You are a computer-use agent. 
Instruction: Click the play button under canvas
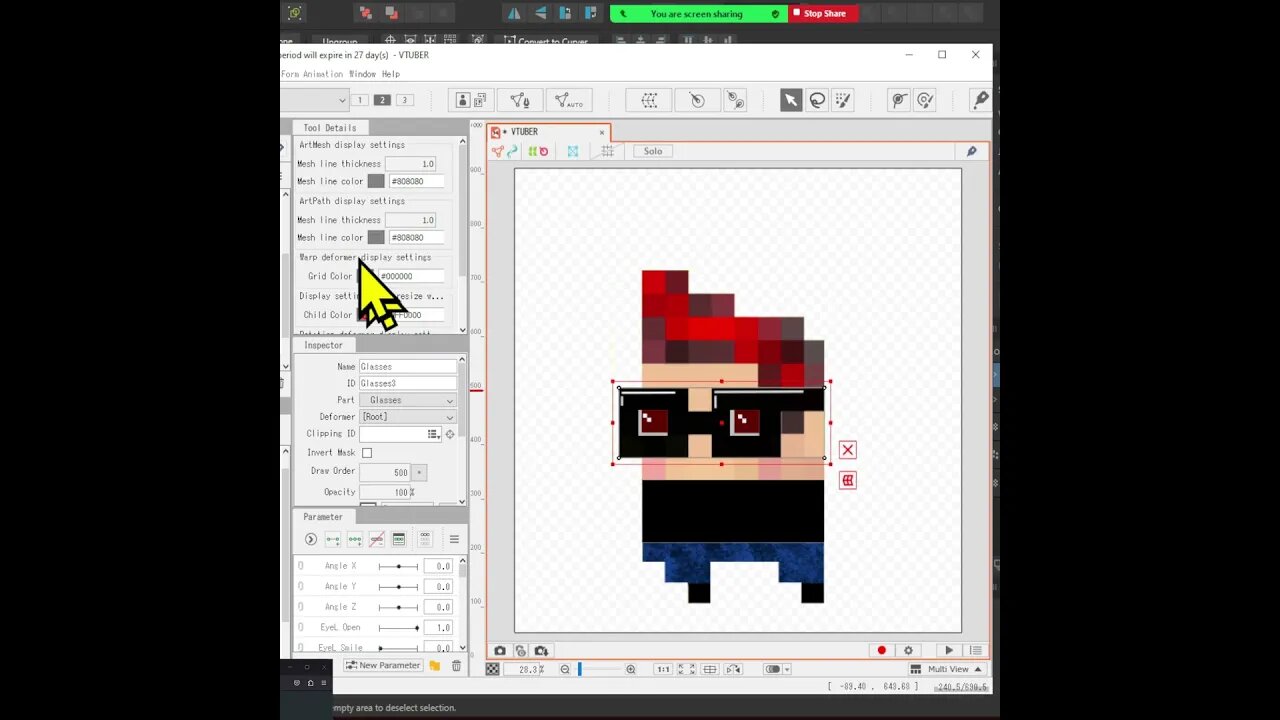click(949, 650)
